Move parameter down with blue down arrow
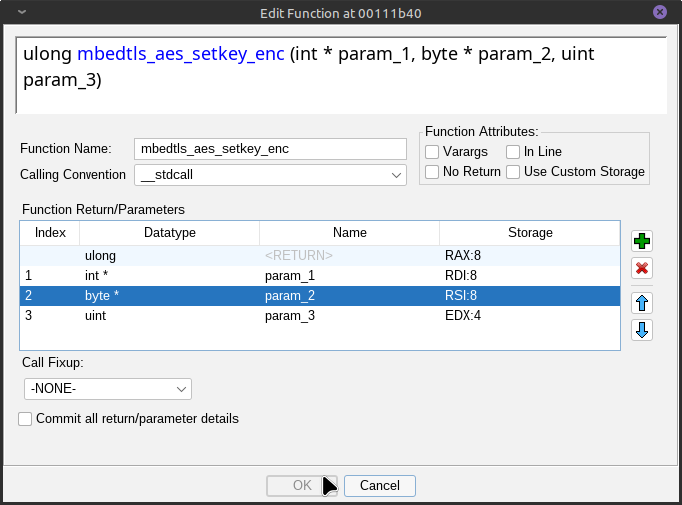The image size is (682, 505). (x=642, y=330)
